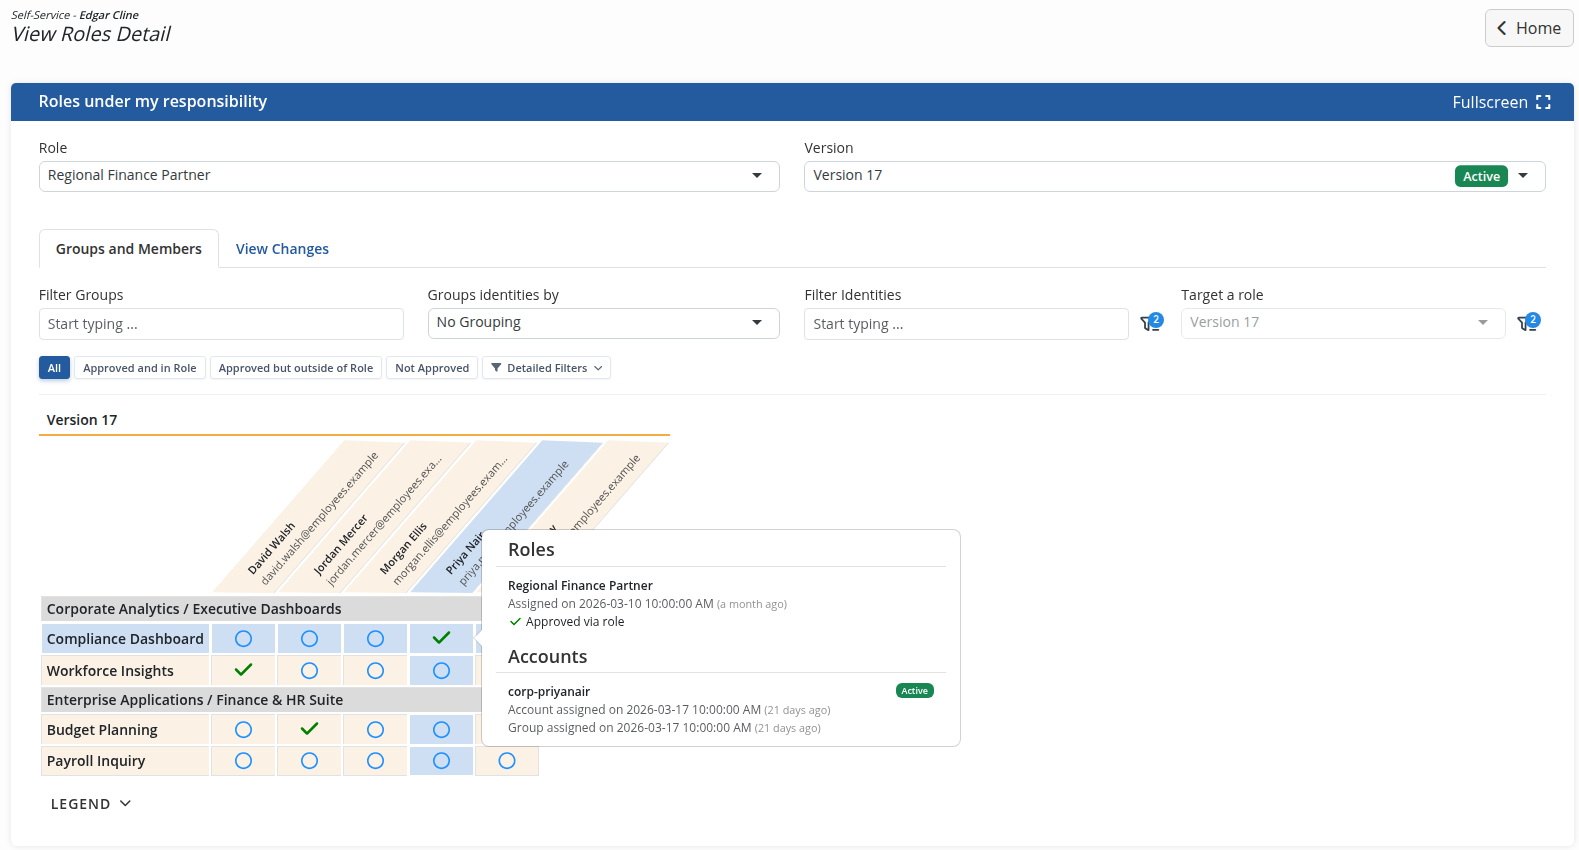Screen dimensions: 1579x850
Task: Expand the LEGEND section
Action: [x=91, y=804]
